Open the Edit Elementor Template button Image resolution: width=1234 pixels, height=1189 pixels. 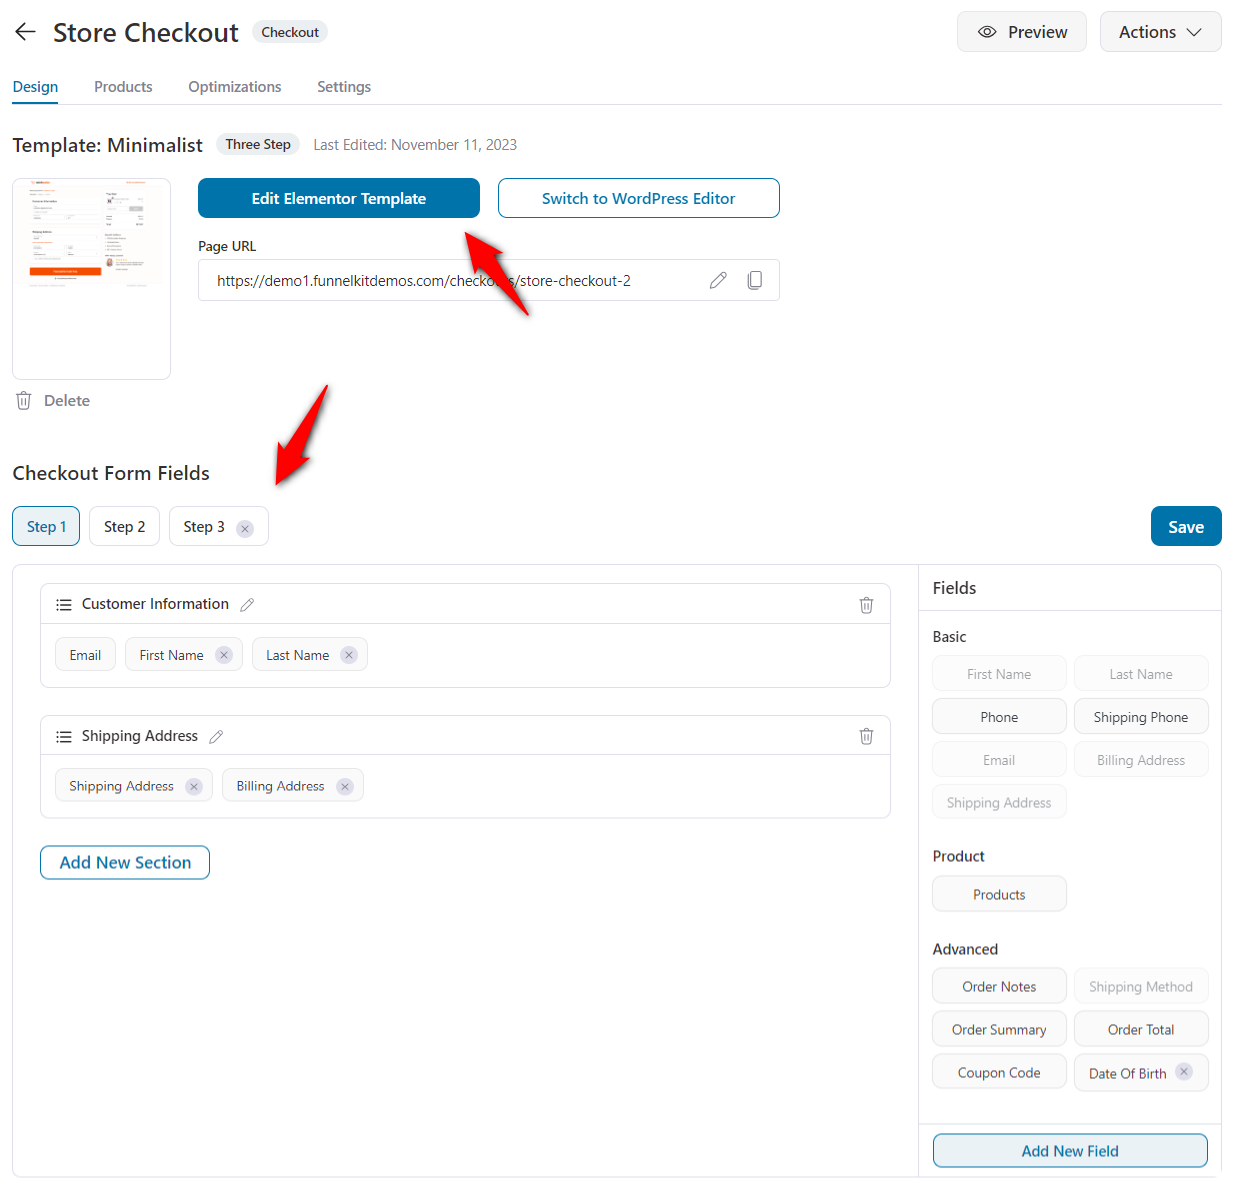338,198
